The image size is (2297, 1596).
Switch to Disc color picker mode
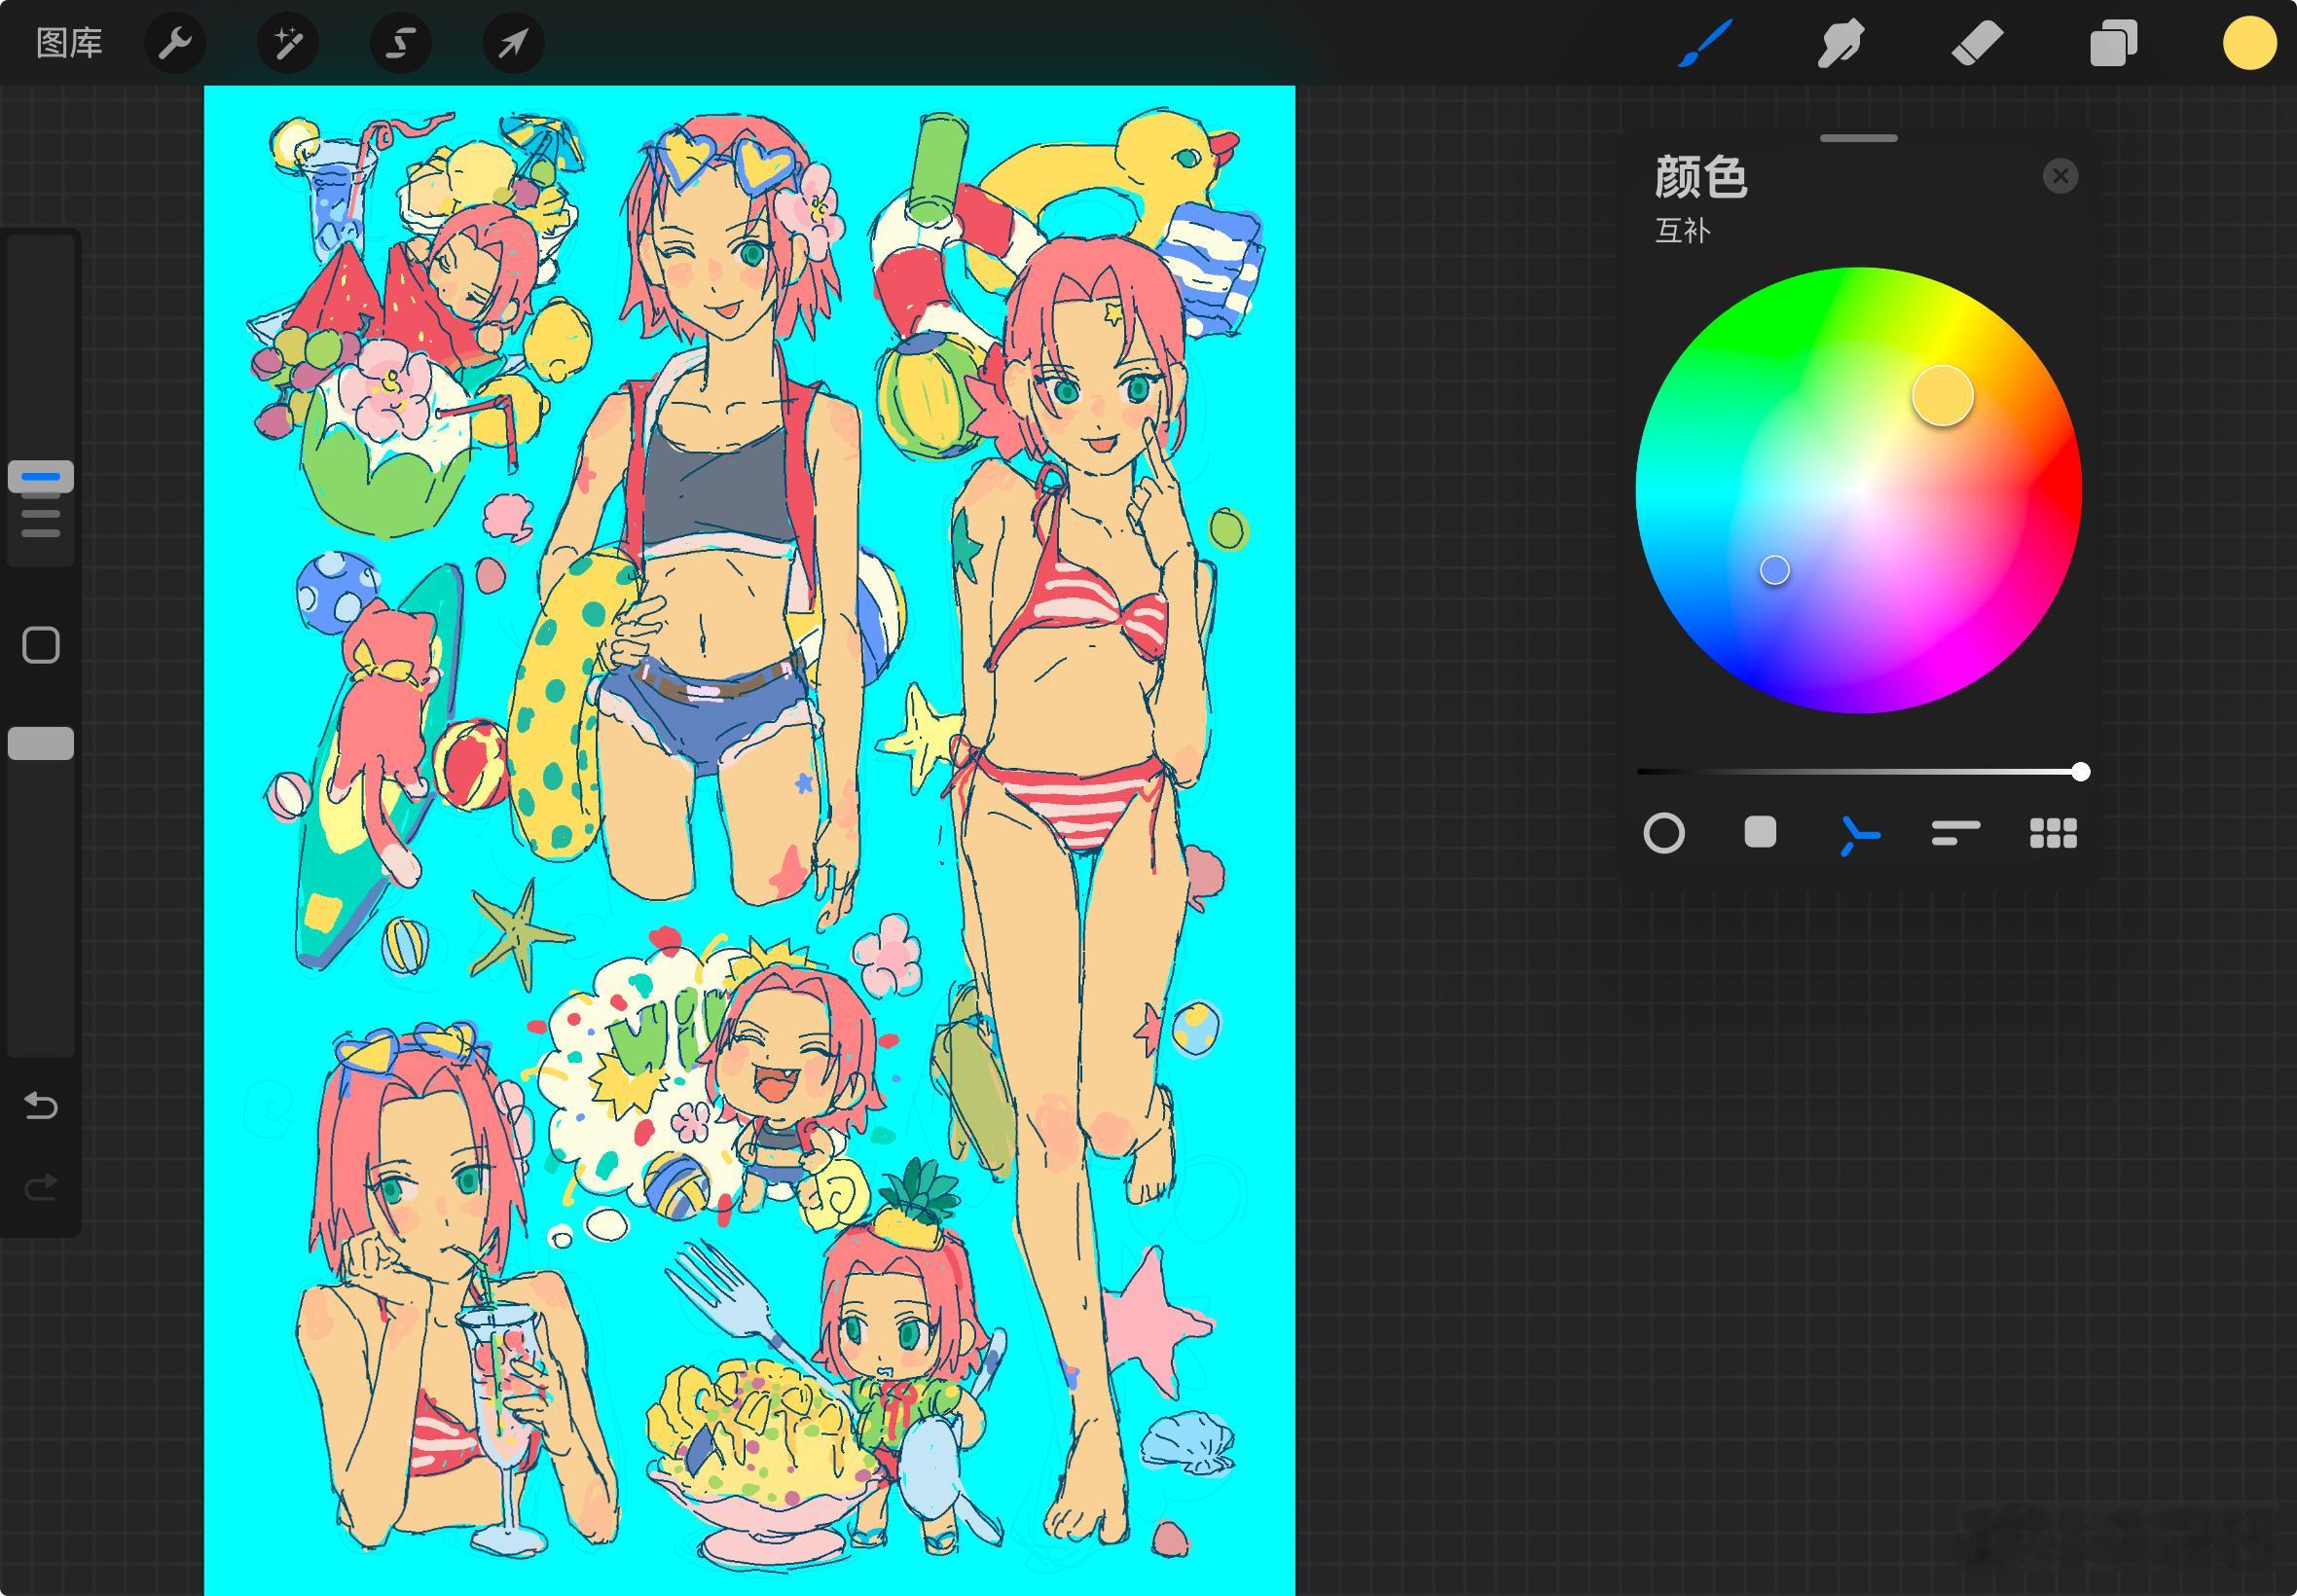1664,833
